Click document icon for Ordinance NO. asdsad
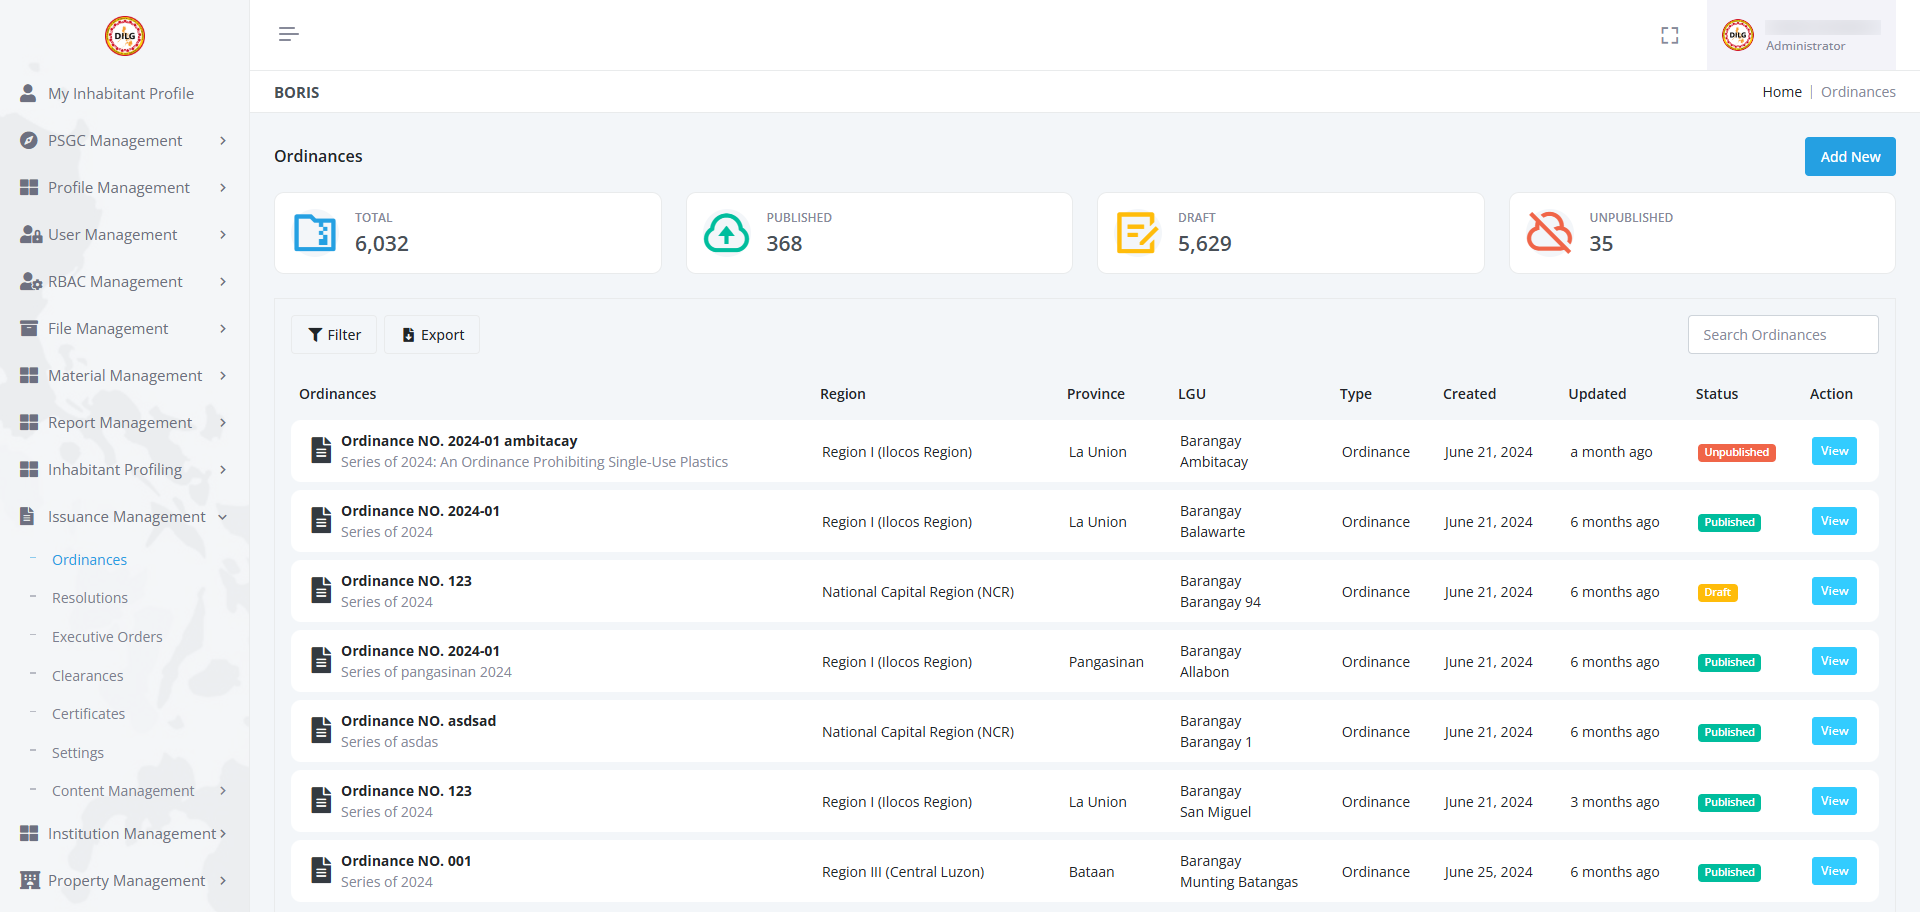Screen dimensions: 1920x912 tap(321, 730)
